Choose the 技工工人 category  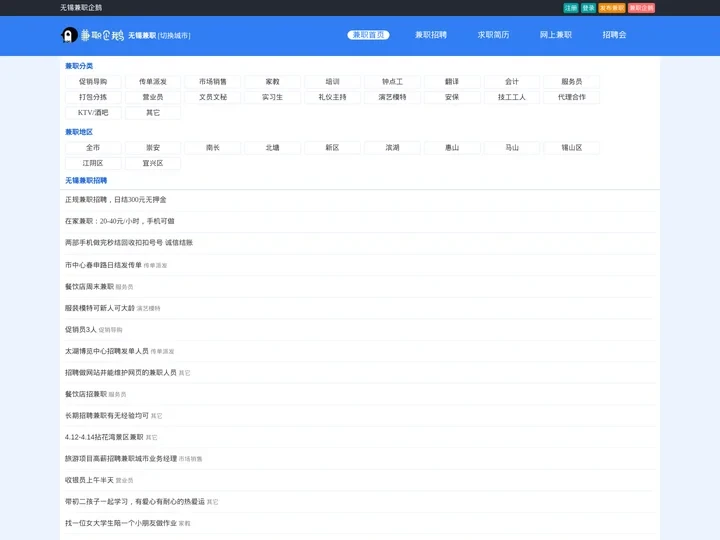coord(512,97)
